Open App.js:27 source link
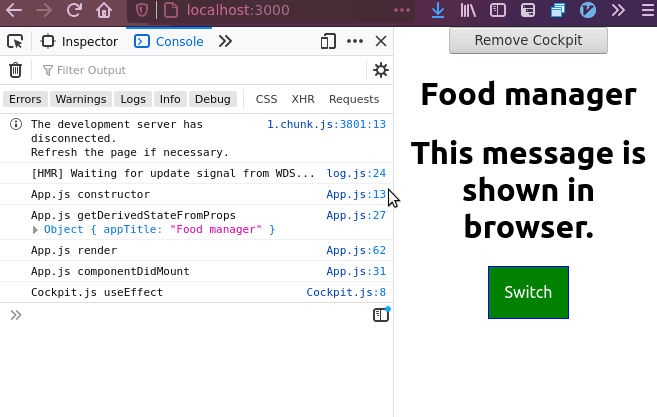 click(356, 215)
